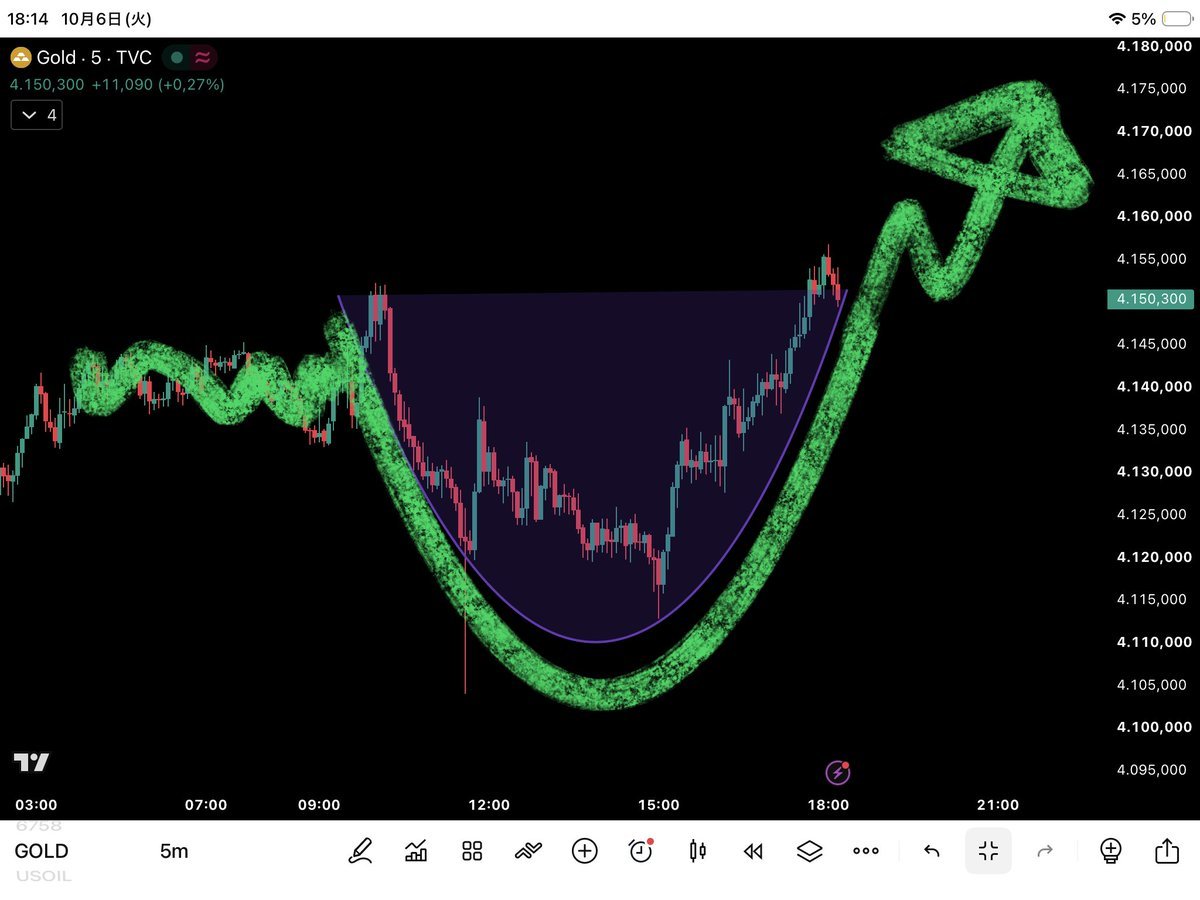Open the indicators chart icon
Viewport: 1200px width, 900px height.
(x=416, y=851)
